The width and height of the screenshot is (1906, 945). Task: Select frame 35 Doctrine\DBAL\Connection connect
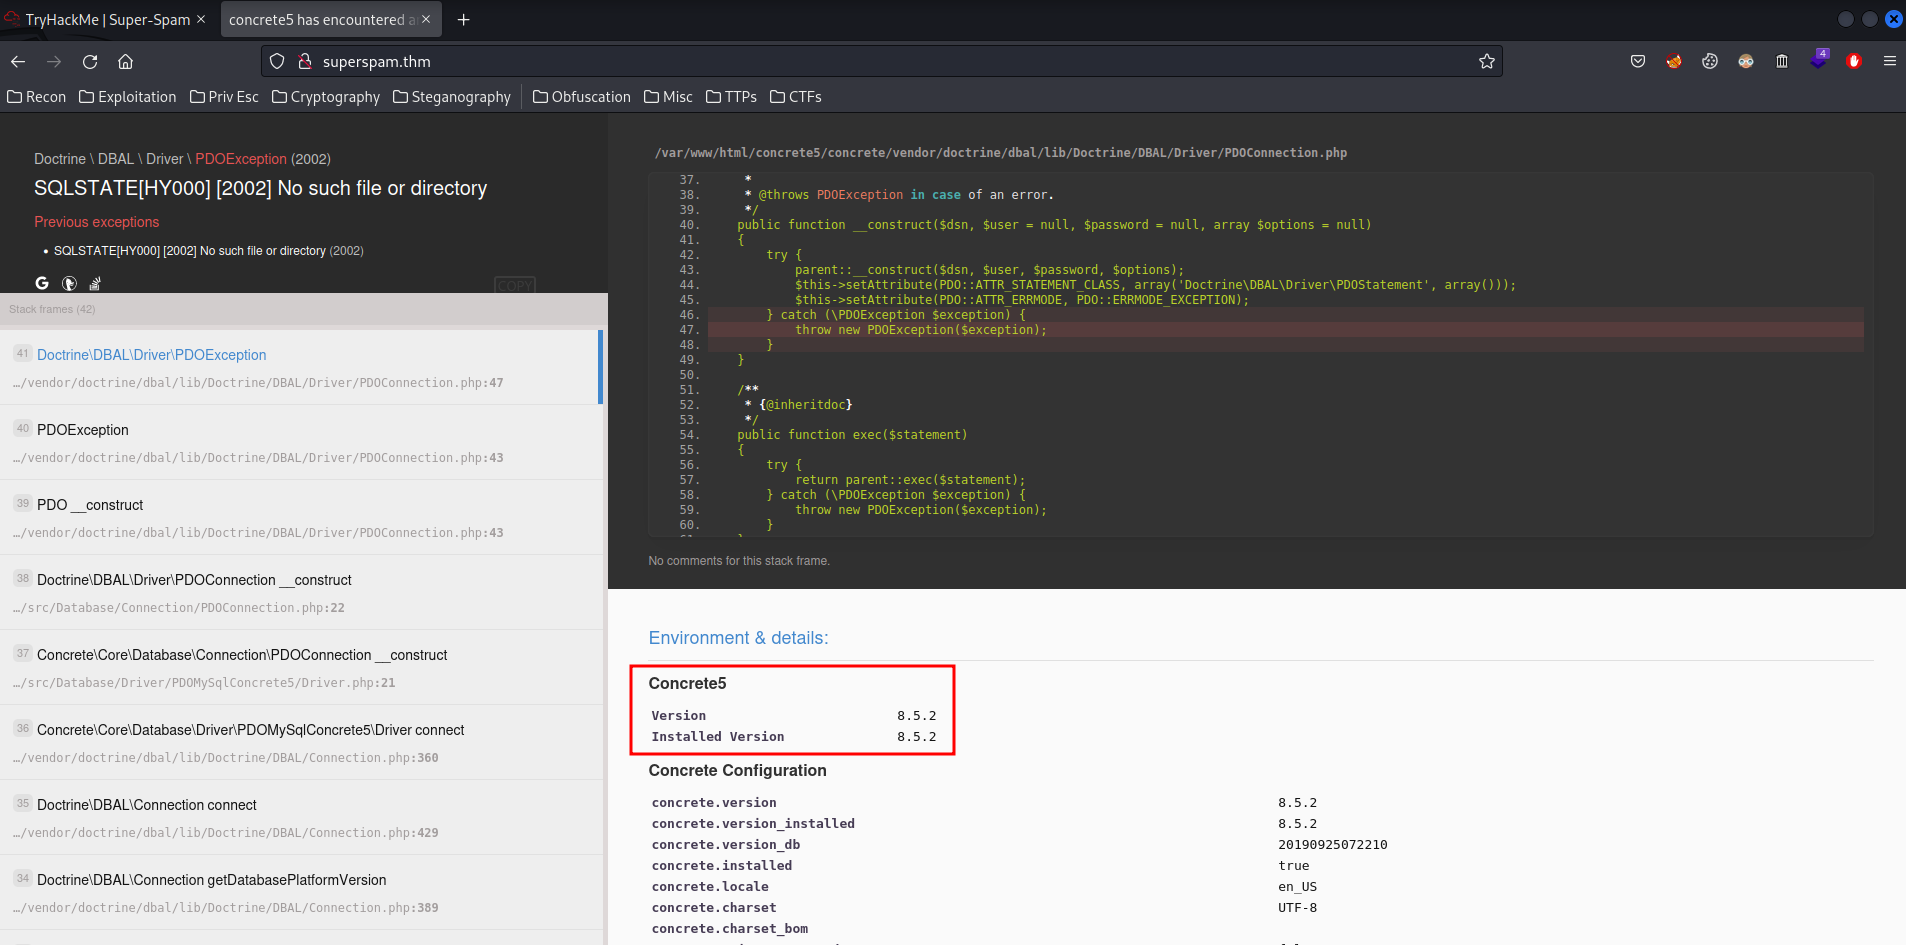(302, 817)
